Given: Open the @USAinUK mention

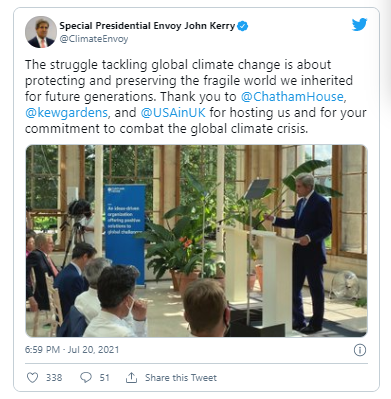Looking at the screenshot, I should point(173,113).
